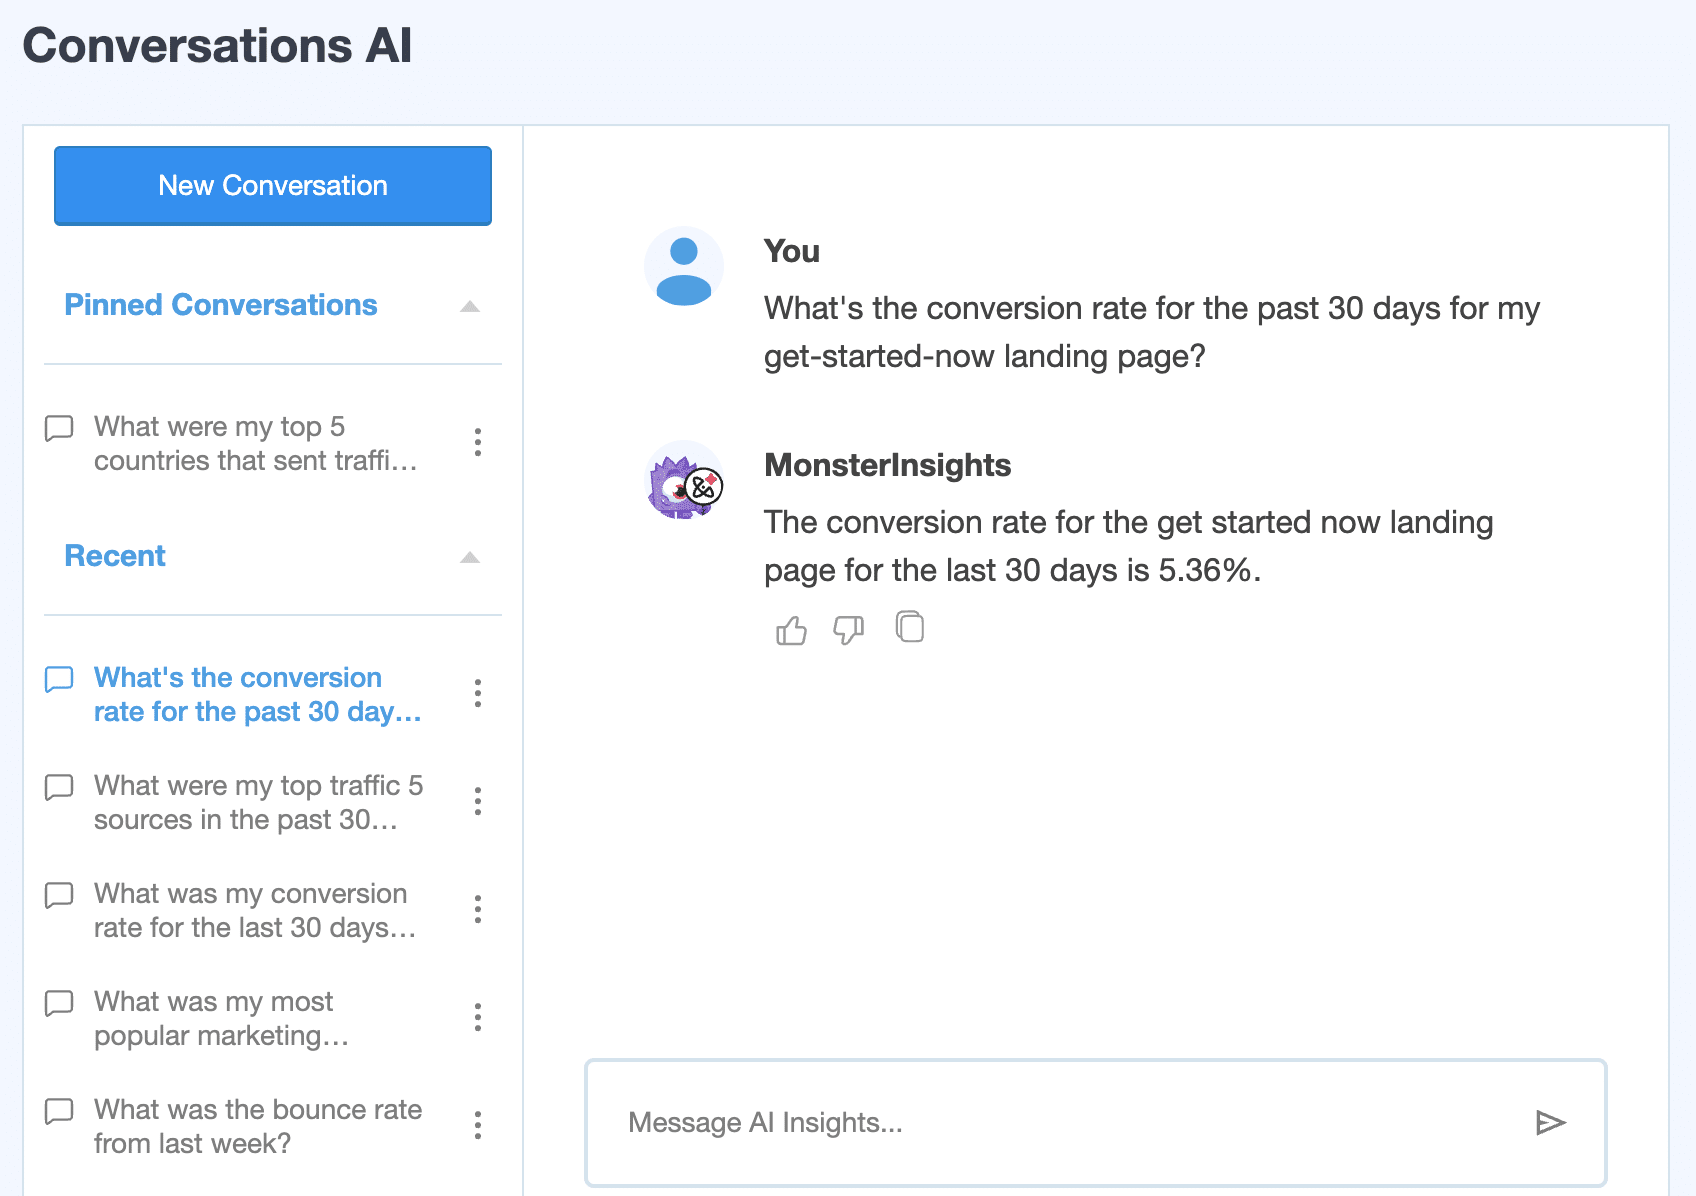Screen dimensions: 1696x1196
Task: Open options for the pinned countries conversation
Action: point(478,443)
